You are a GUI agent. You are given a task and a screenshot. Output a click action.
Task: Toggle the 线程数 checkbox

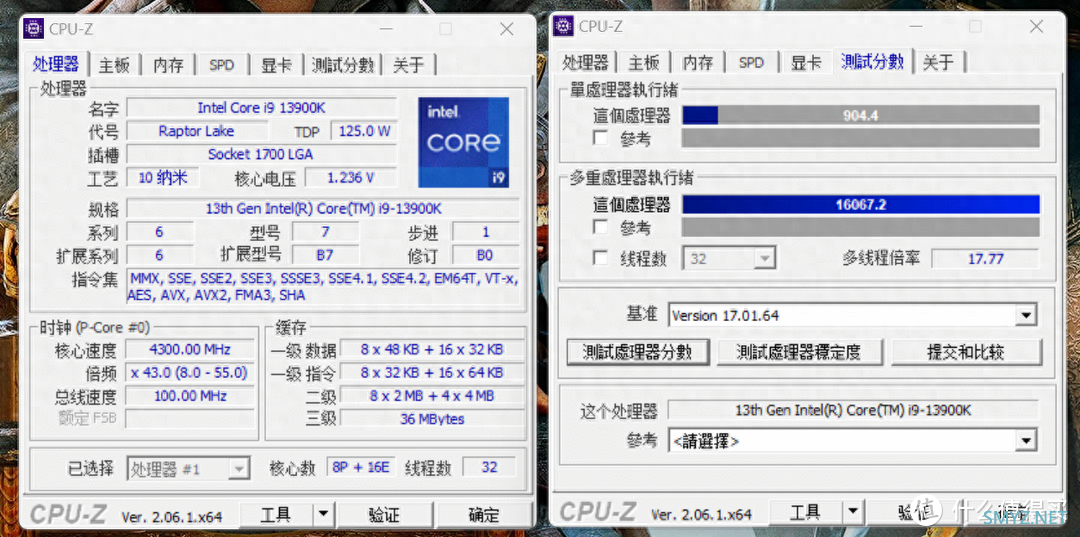point(601,258)
